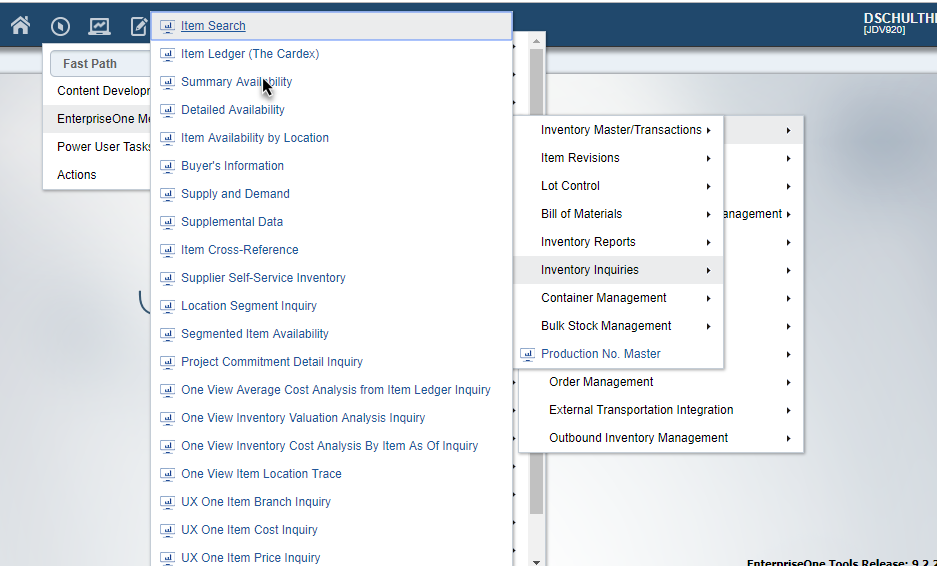937x566 pixels.
Task: Expand the Inventory Reports submenu arrow
Action: pos(708,242)
